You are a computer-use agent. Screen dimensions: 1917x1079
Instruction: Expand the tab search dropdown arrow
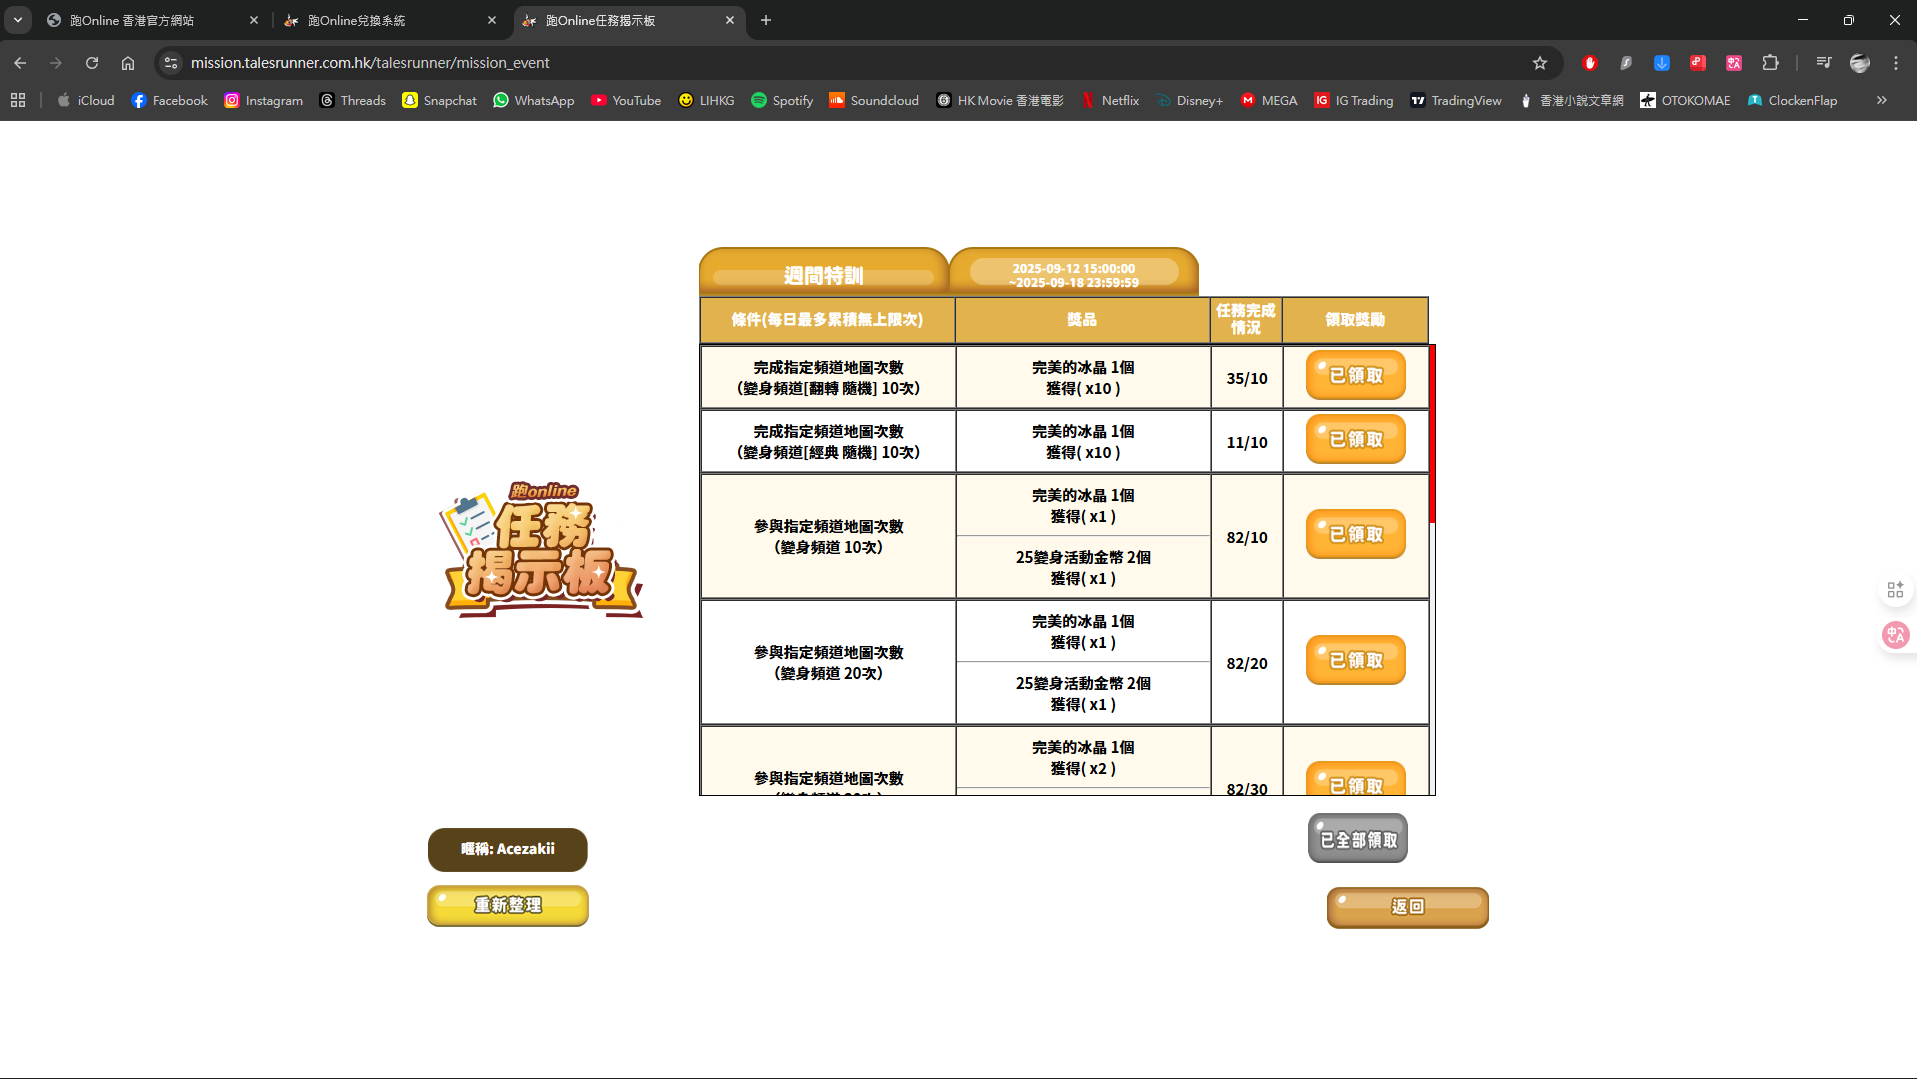tap(18, 20)
